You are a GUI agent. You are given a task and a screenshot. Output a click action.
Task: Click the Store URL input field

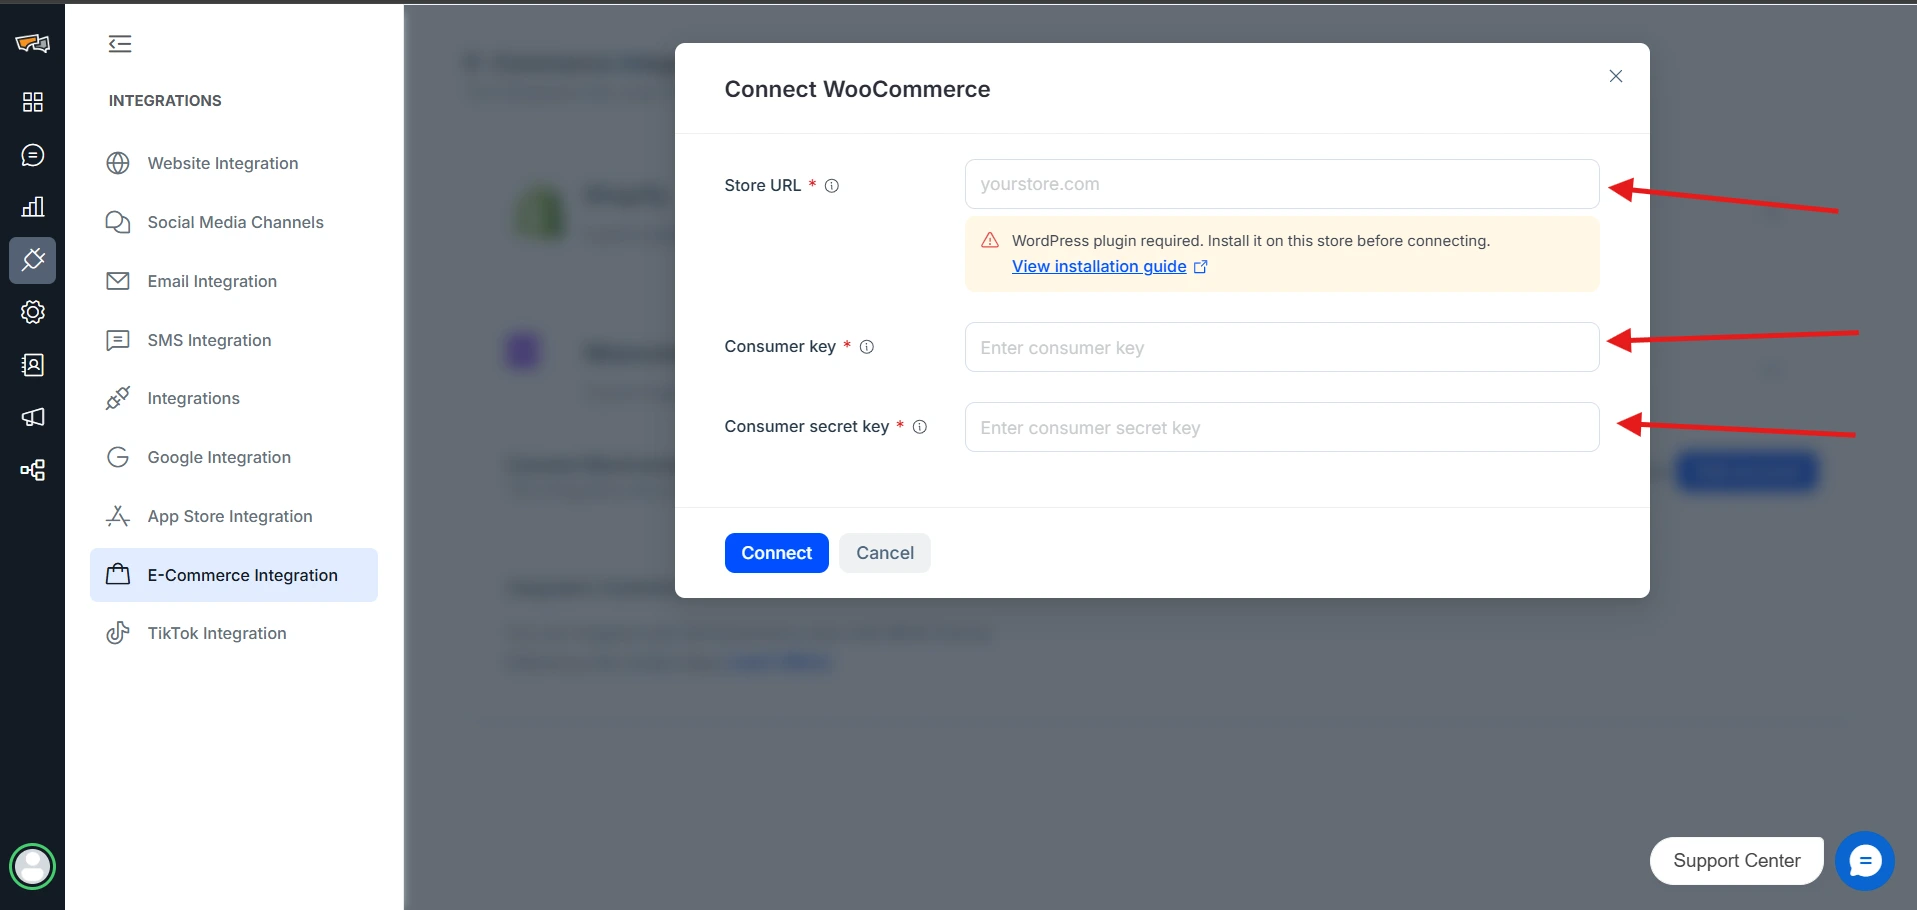pos(1281,184)
